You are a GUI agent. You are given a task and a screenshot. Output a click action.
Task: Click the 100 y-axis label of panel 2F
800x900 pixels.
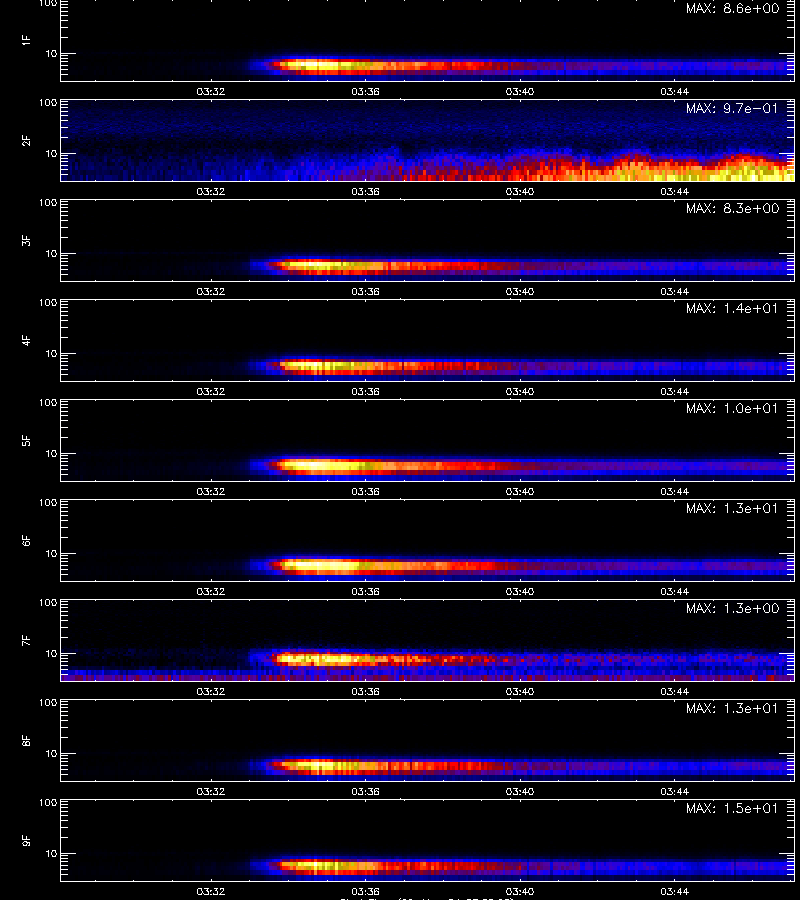click(48, 103)
